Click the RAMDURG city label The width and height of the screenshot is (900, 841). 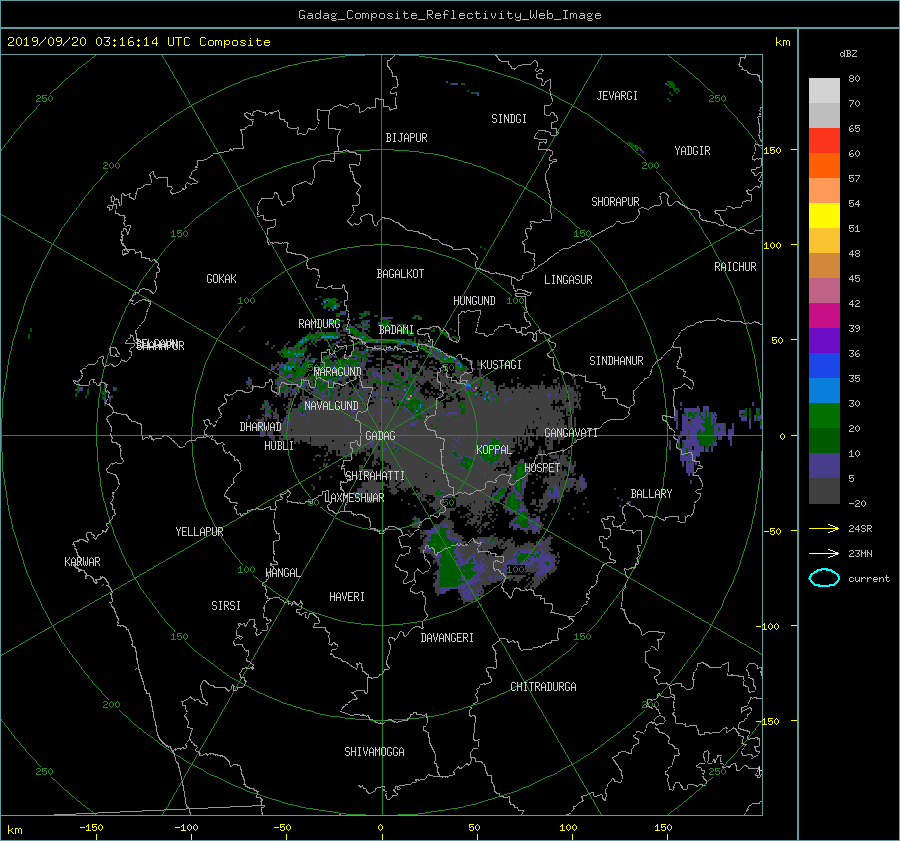(319, 324)
